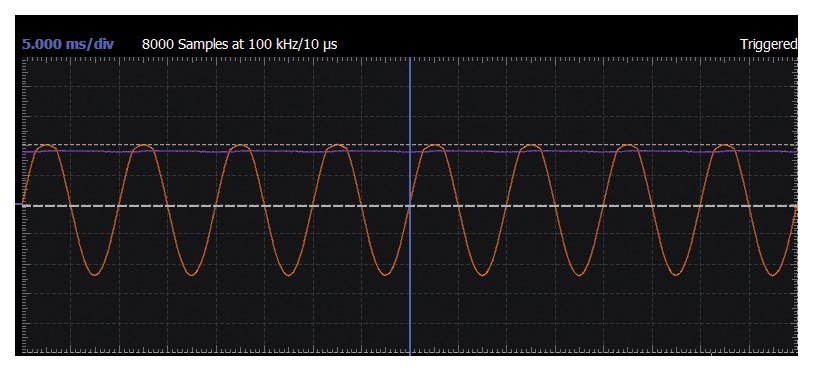Screen dimensions: 813x371
Task: Click the orange peak just right of blue cursor
Action: [x=433, y=147]
